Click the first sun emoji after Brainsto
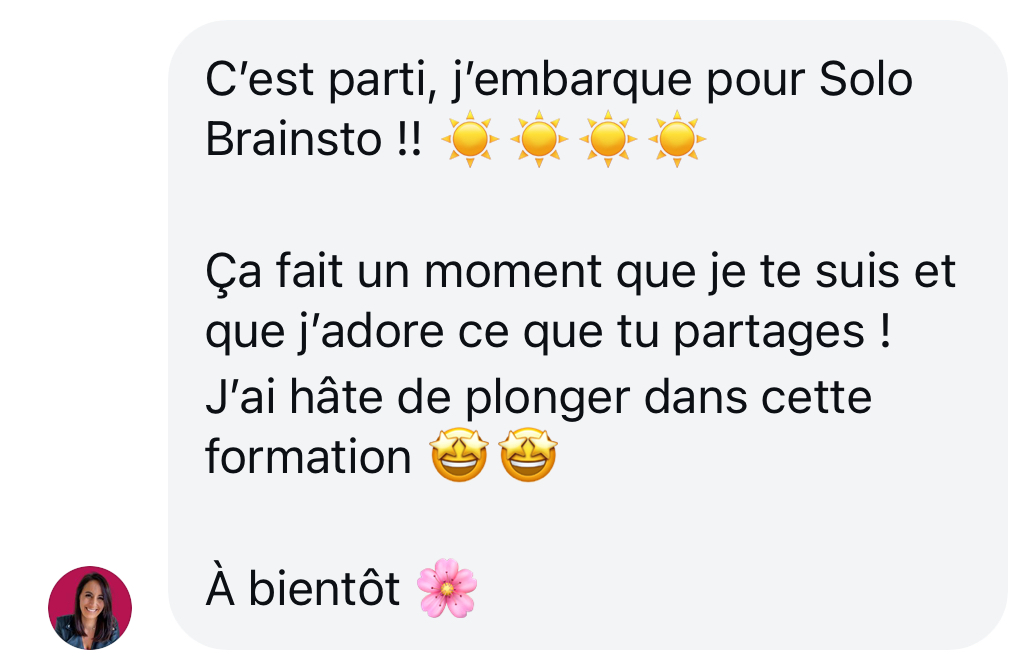The image size is (1021, 666). tap(469, 139)
